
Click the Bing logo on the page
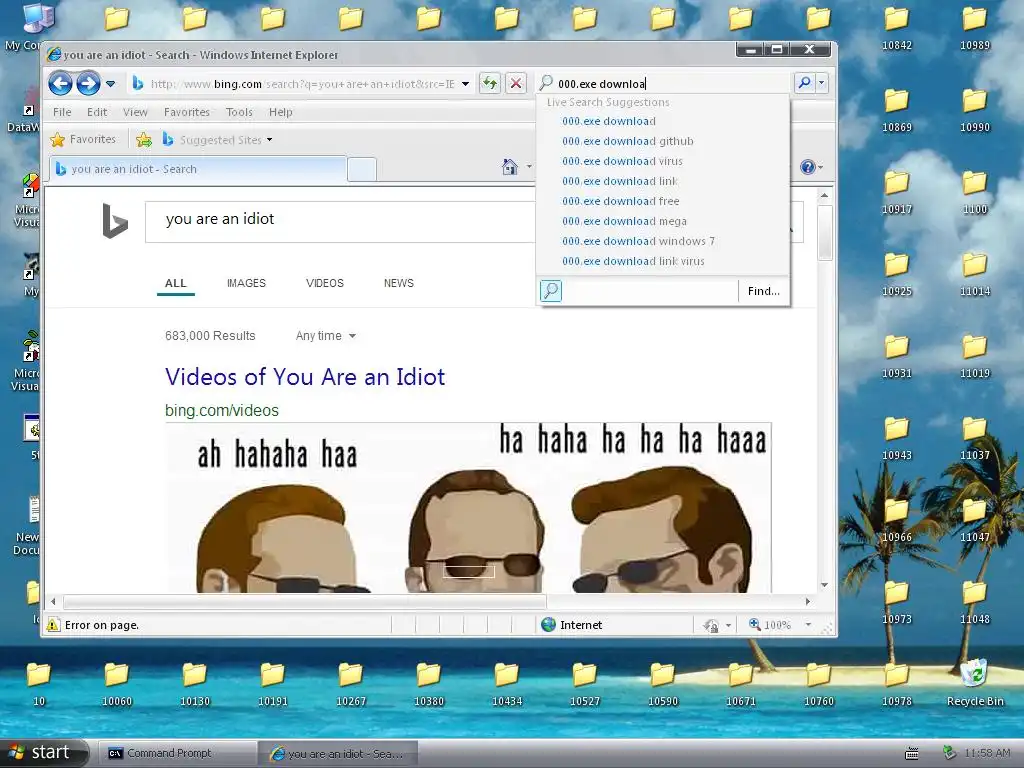115,221
